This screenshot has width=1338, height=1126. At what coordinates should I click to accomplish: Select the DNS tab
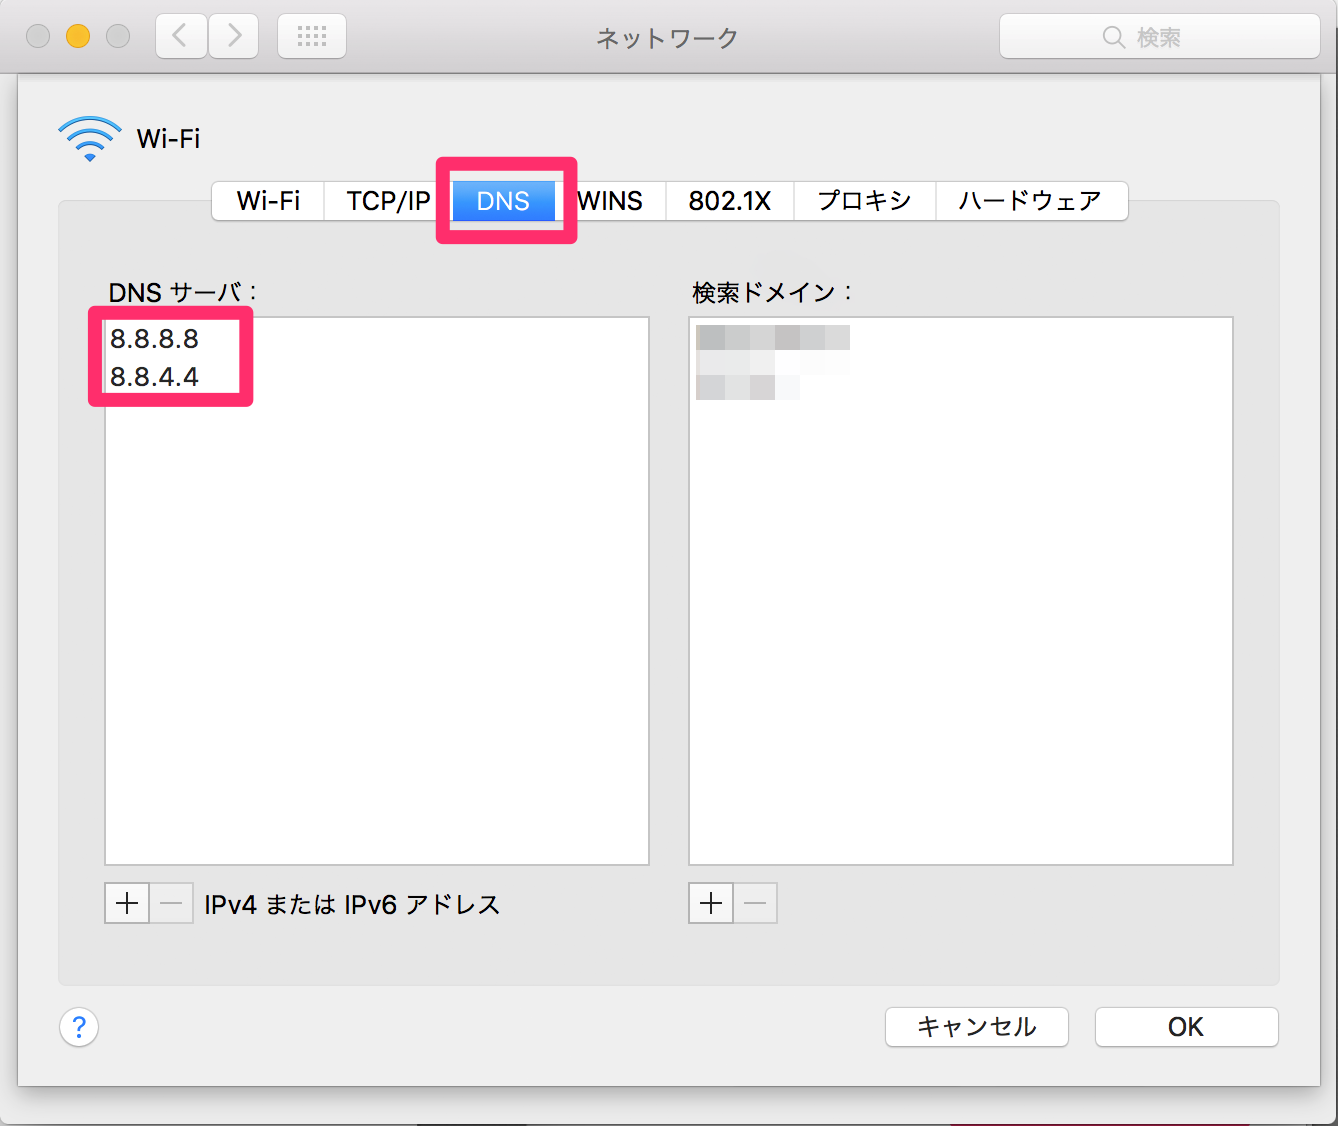pyautogui.click(x=503, y=201)
